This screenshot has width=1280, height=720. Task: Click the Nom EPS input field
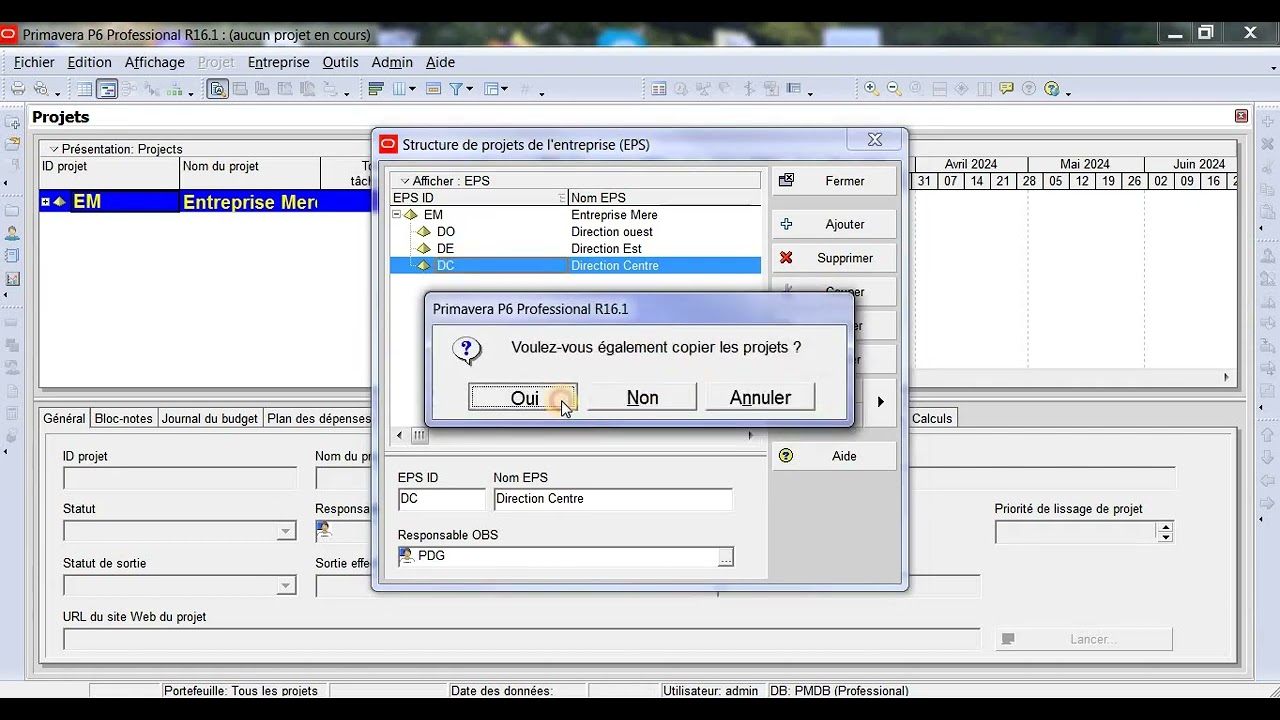613,499
